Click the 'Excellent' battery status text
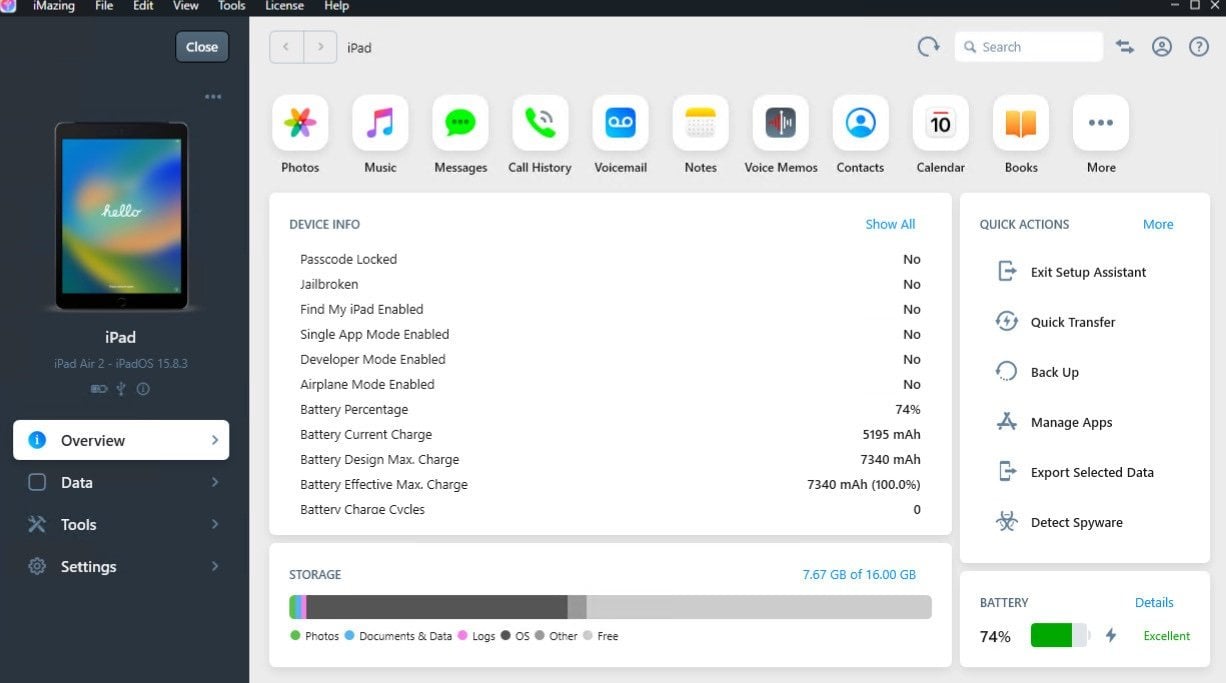1226x683 pixels. [1167, 635]
